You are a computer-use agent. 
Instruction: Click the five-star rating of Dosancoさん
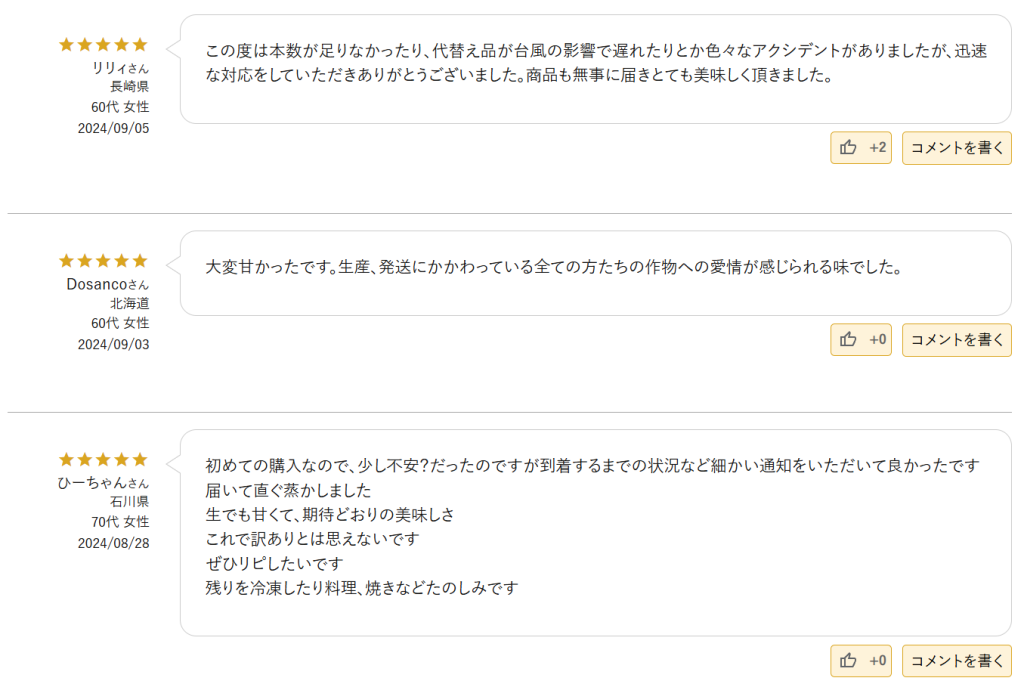pyautogui.click(x=103, y=261)
